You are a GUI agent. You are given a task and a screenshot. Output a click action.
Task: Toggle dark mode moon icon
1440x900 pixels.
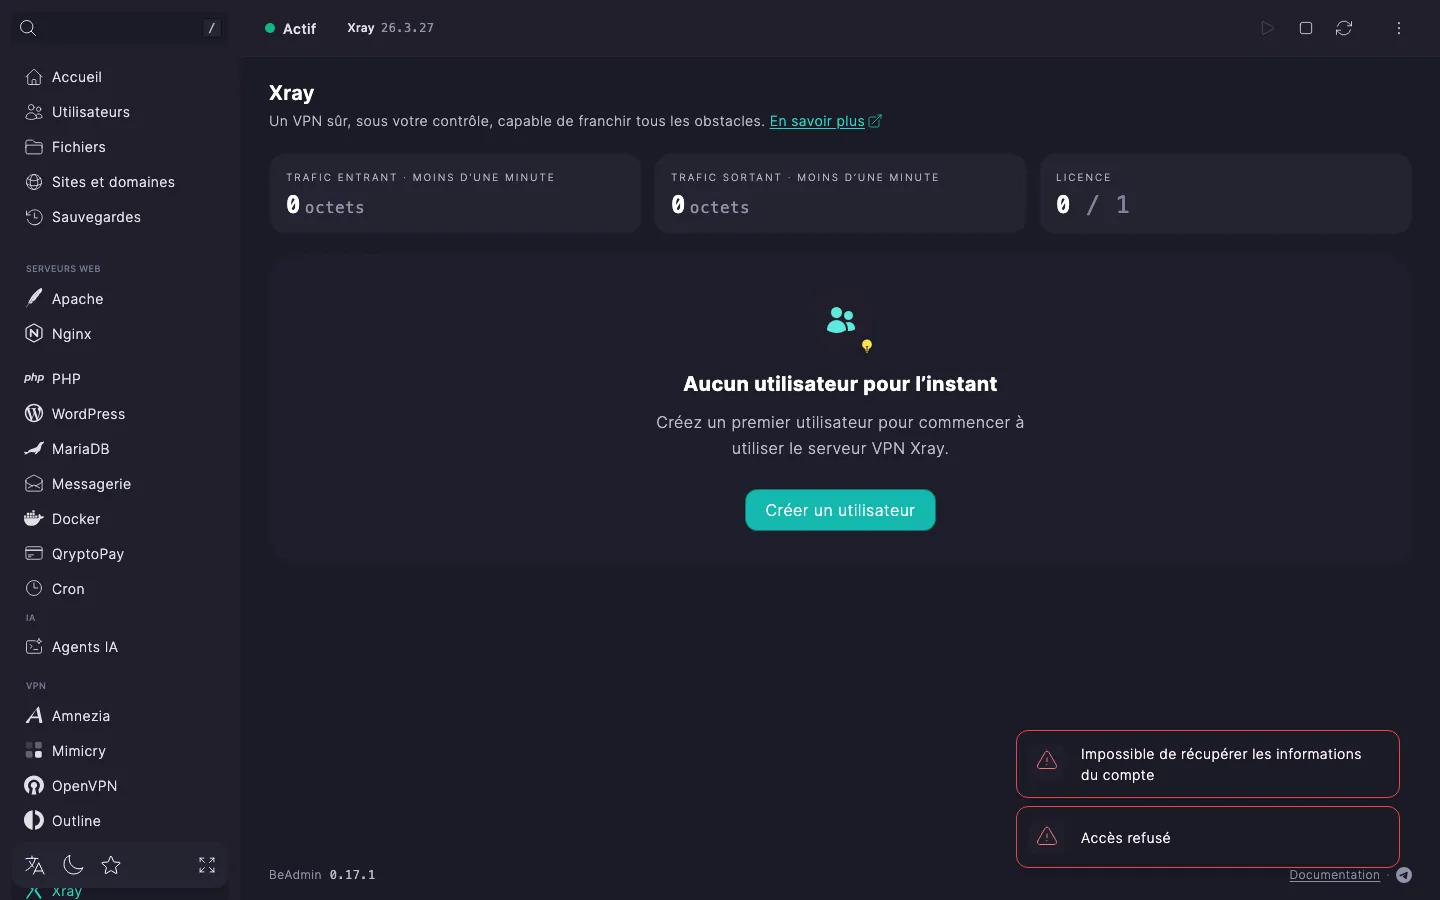(73, 865)
